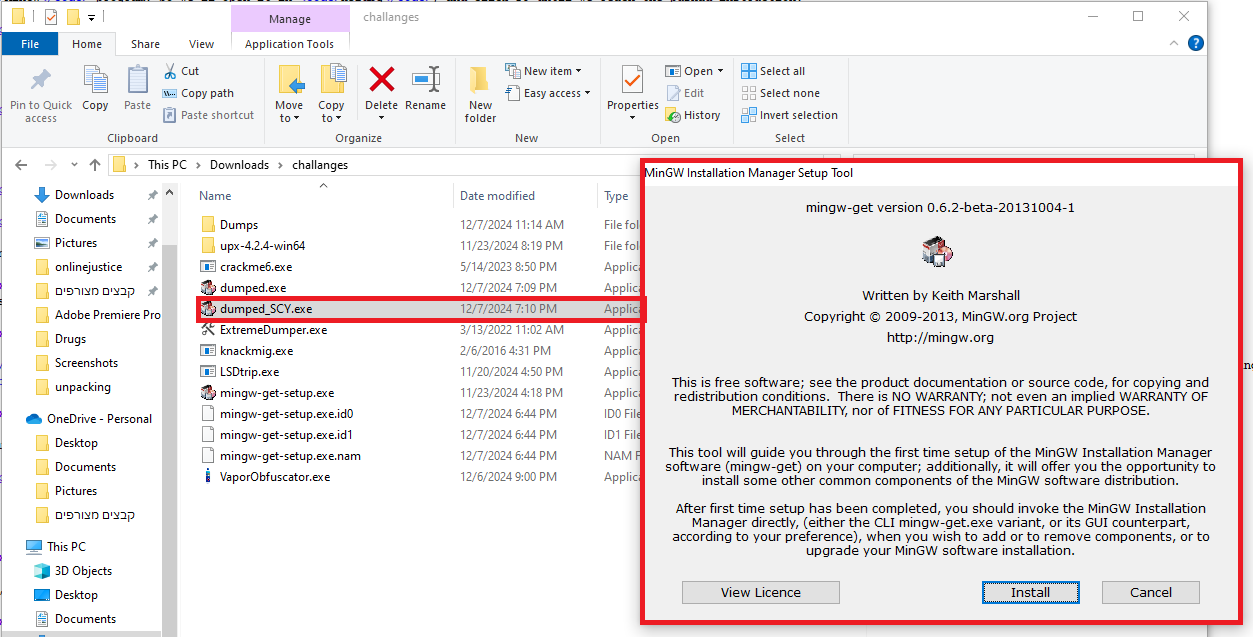The image size is (1253, 637).
Task: Click Invert selection in the ribbon
Action: [789, 115]
